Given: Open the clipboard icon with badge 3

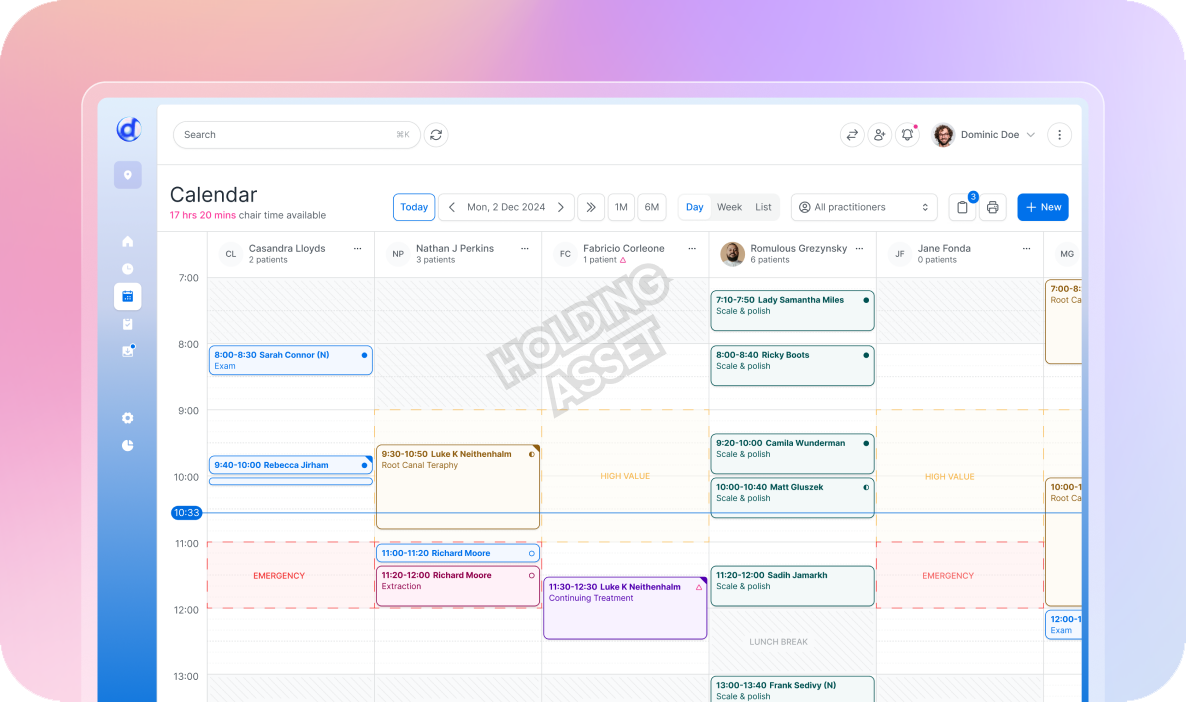Looking at the screenshot, I should [x=962, y=207].
